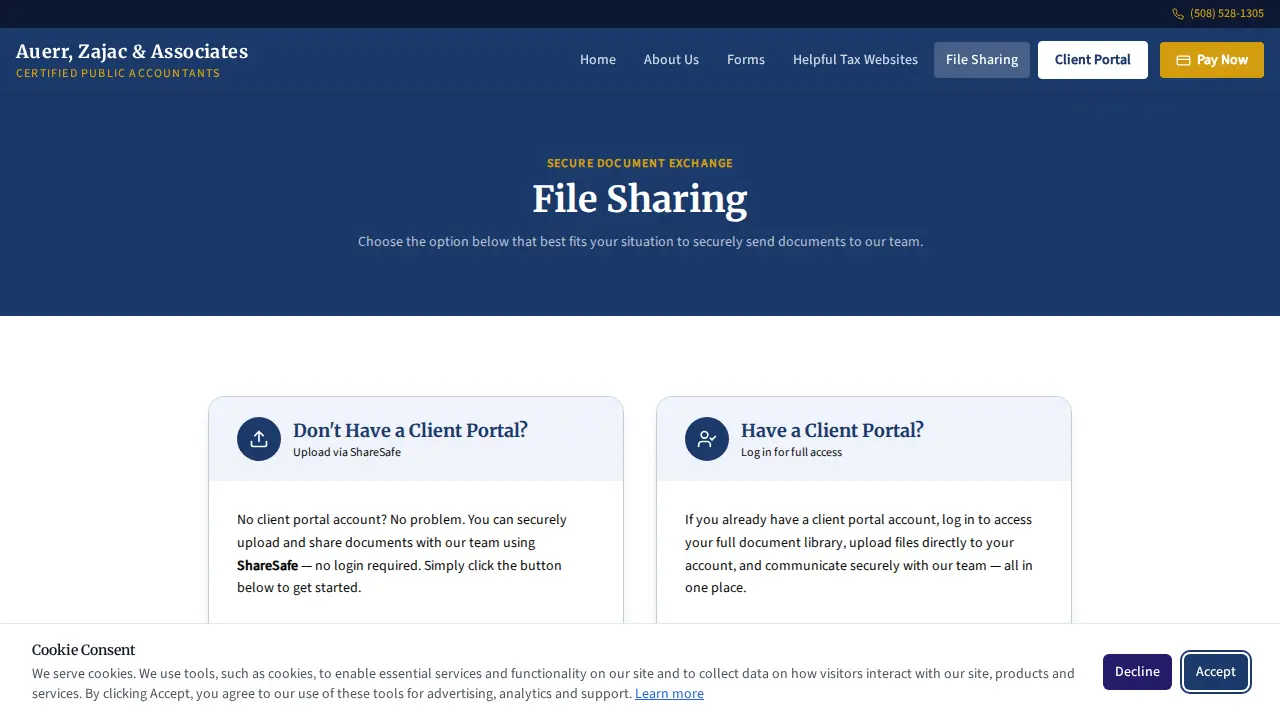Click the upload icon beside Don't Have a Client Portal
Screen dimensions: 1280x720
point(259,439)
